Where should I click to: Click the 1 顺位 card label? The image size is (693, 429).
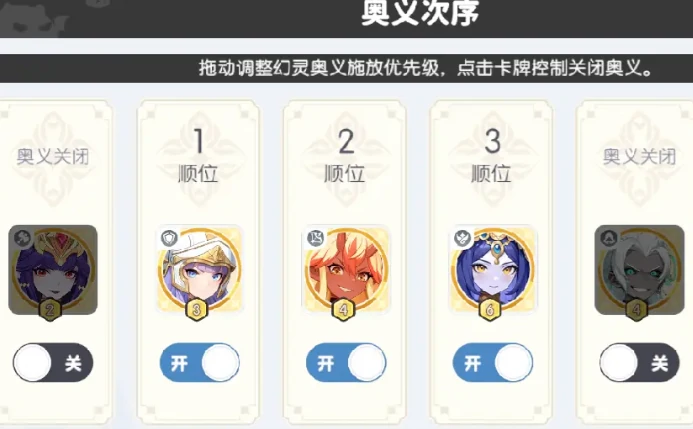click(198, 156)
